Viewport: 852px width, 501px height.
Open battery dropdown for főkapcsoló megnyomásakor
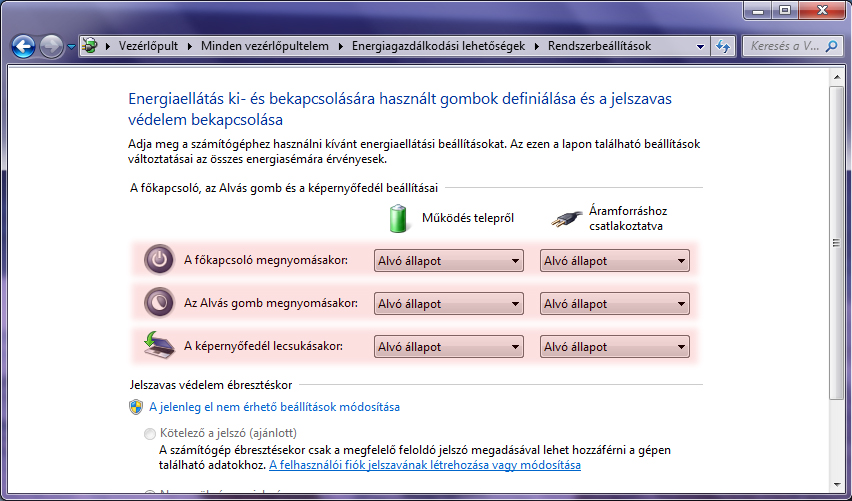tap(448, 261)
